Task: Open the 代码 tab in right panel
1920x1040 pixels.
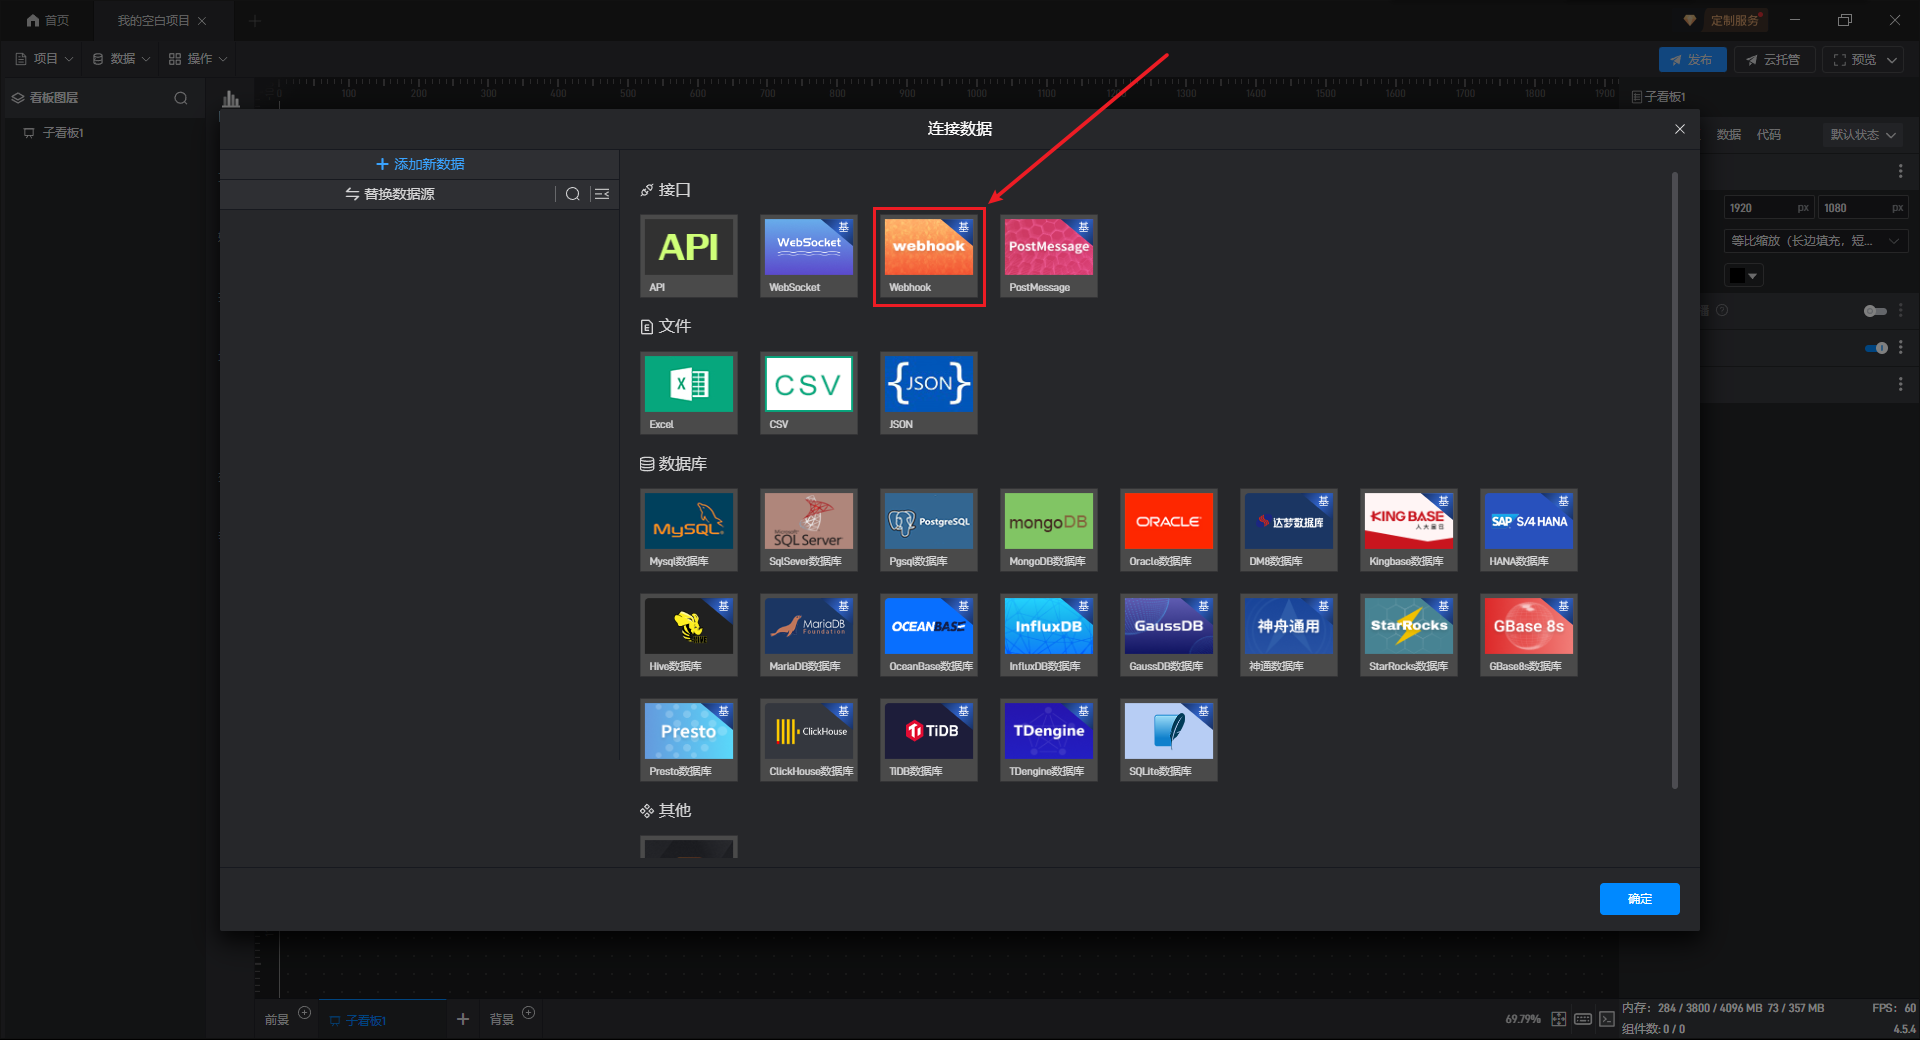Action: (1769, 135)
